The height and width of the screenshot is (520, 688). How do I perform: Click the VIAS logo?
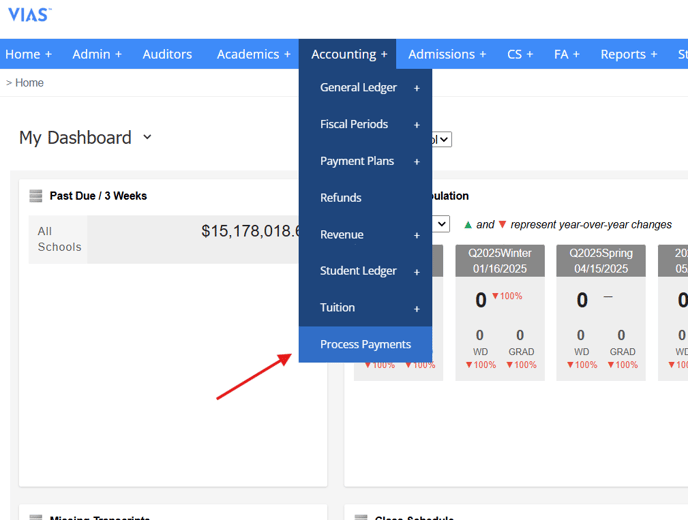(x=29, y=14)
